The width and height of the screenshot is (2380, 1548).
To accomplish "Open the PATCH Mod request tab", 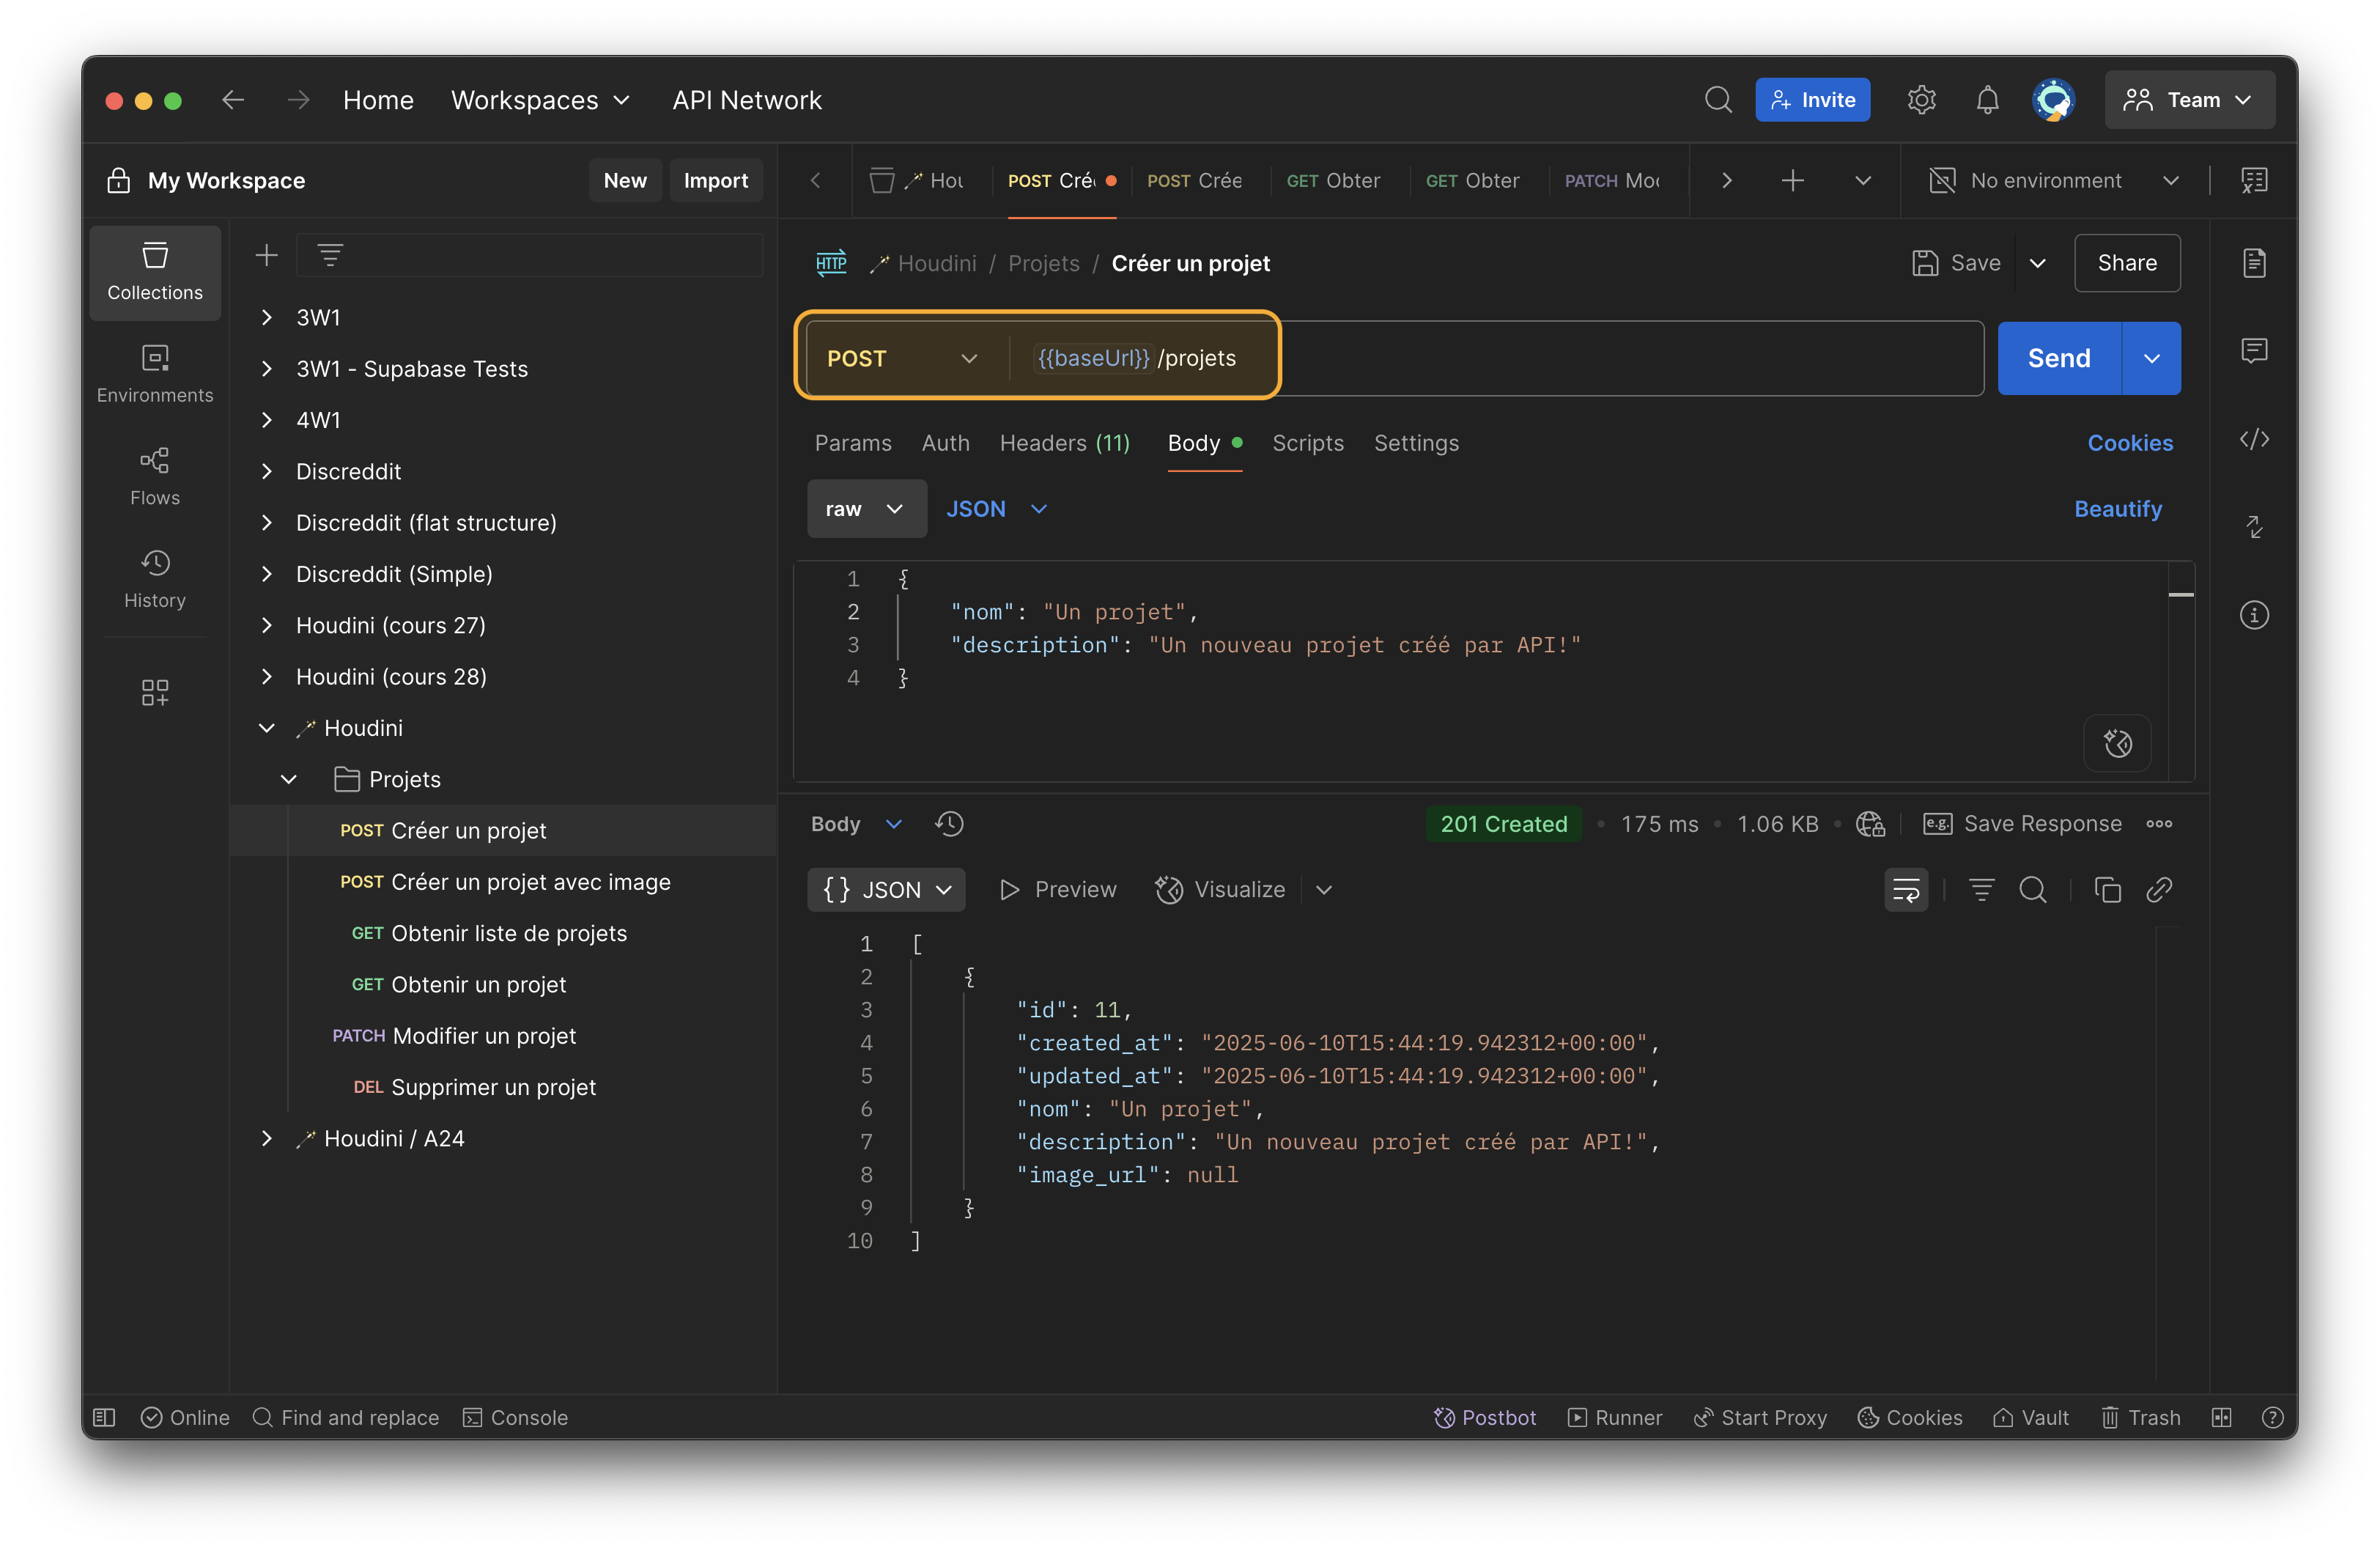I will click(x=1611, y=181).
